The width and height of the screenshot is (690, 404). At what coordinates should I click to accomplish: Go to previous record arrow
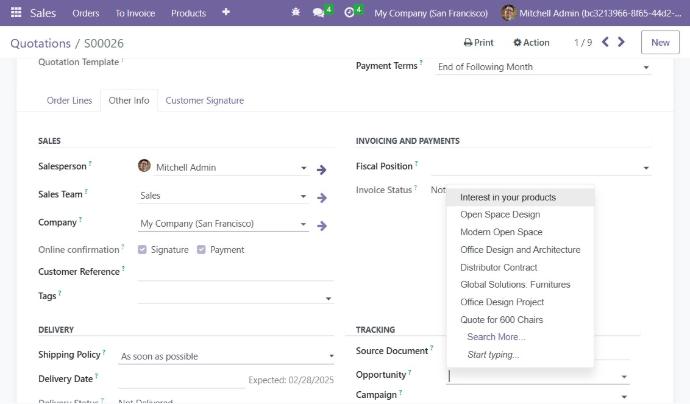604,42
